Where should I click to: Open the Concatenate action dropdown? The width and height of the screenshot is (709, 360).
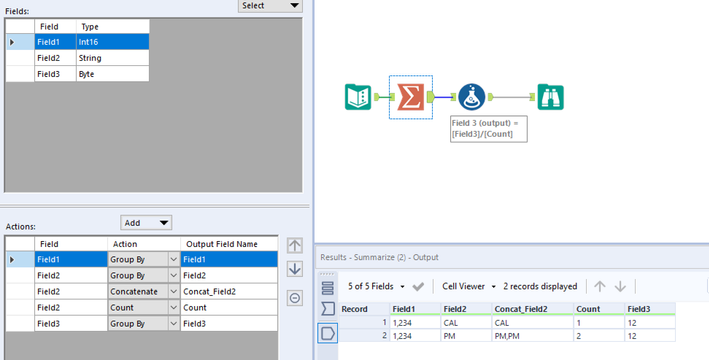[174, 292]
